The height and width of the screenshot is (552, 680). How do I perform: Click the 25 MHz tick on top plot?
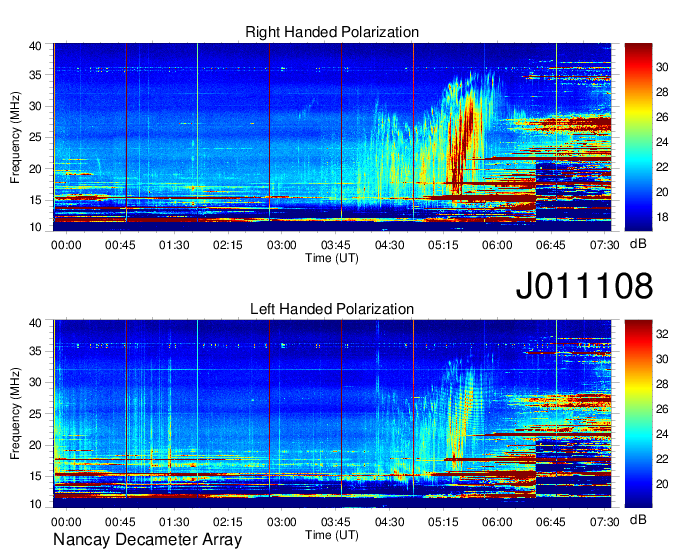click(35, 138)
